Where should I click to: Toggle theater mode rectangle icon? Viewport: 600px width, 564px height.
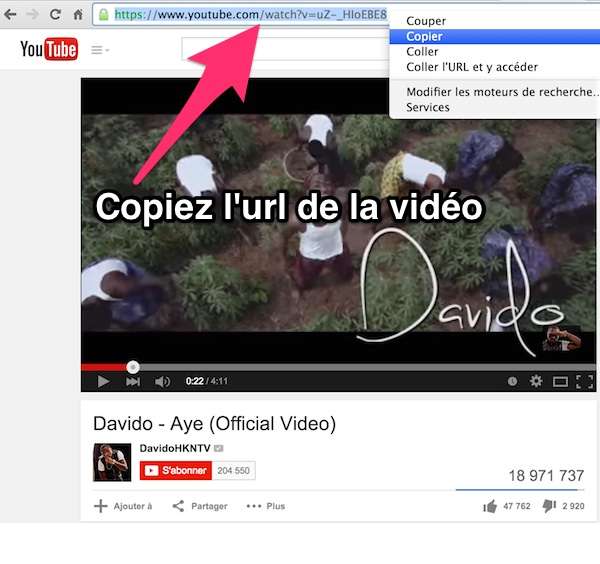[x=560, y=381]
